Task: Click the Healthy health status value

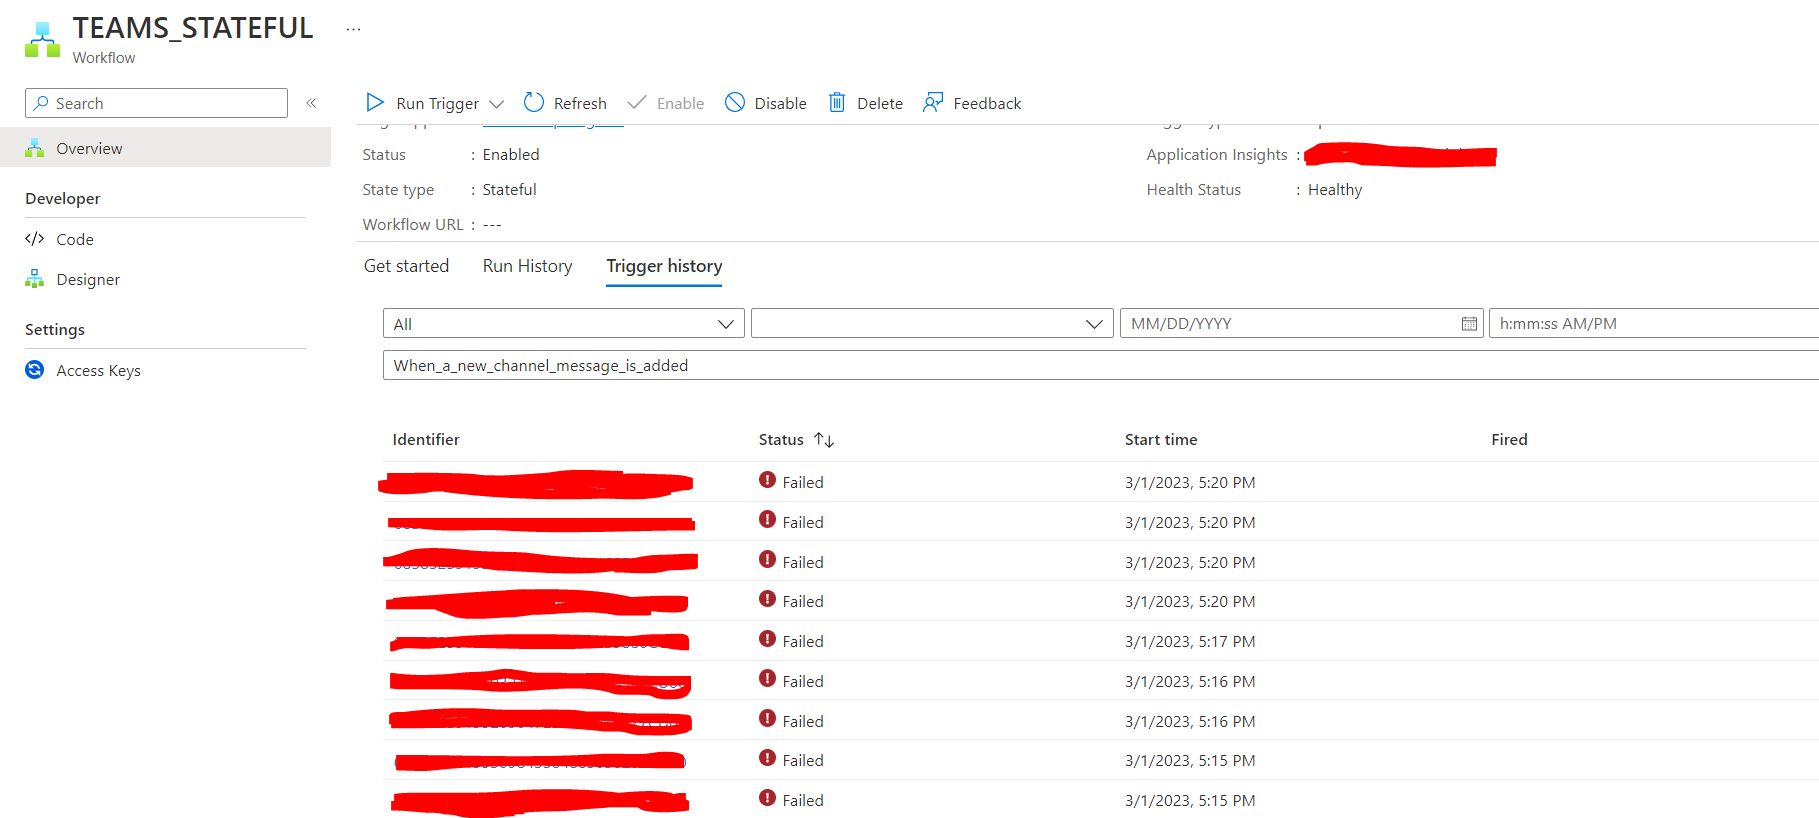Action: coord(1335,190)
